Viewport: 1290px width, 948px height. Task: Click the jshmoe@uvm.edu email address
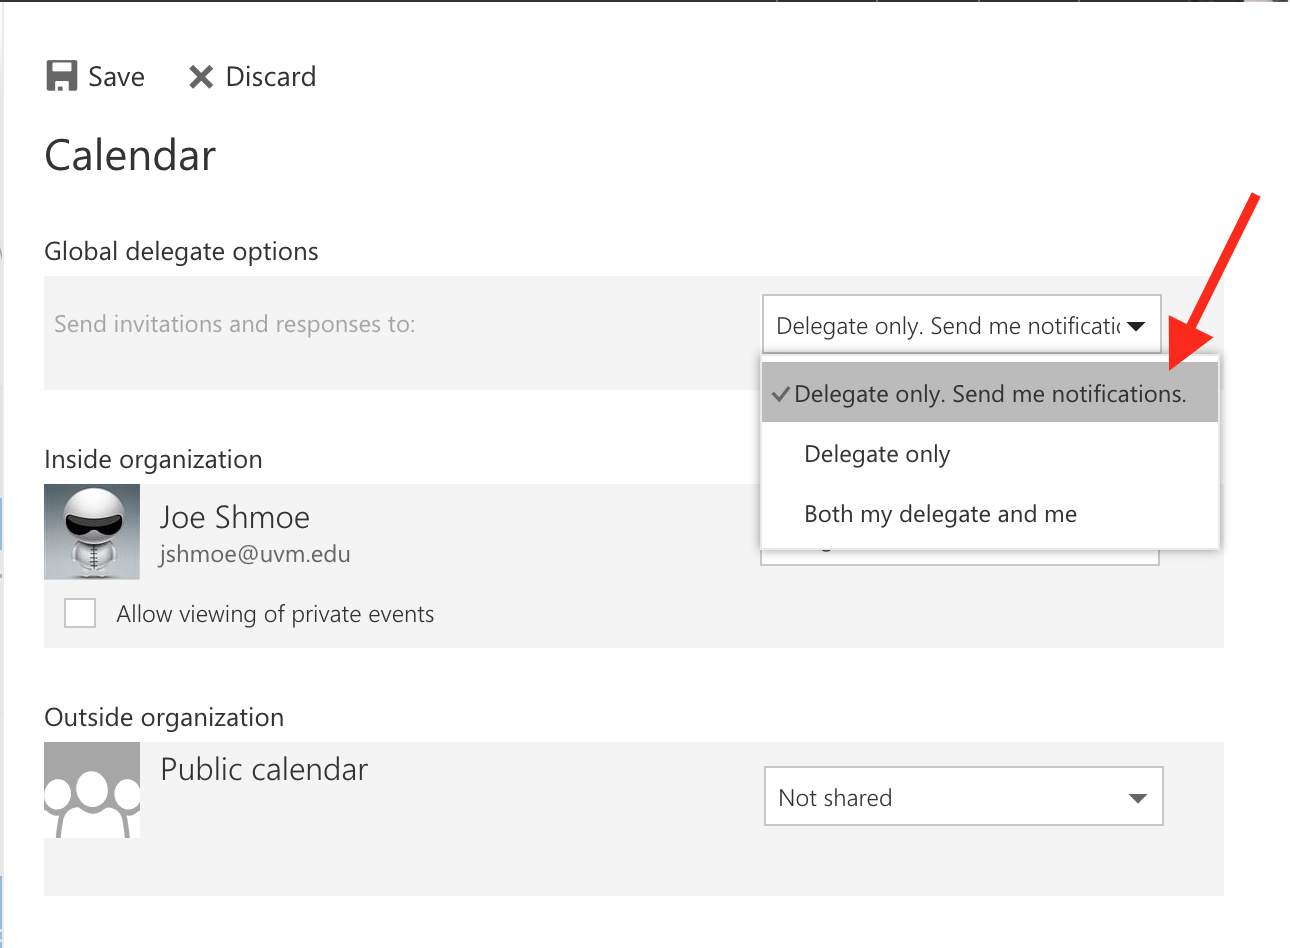click(253, 555)
